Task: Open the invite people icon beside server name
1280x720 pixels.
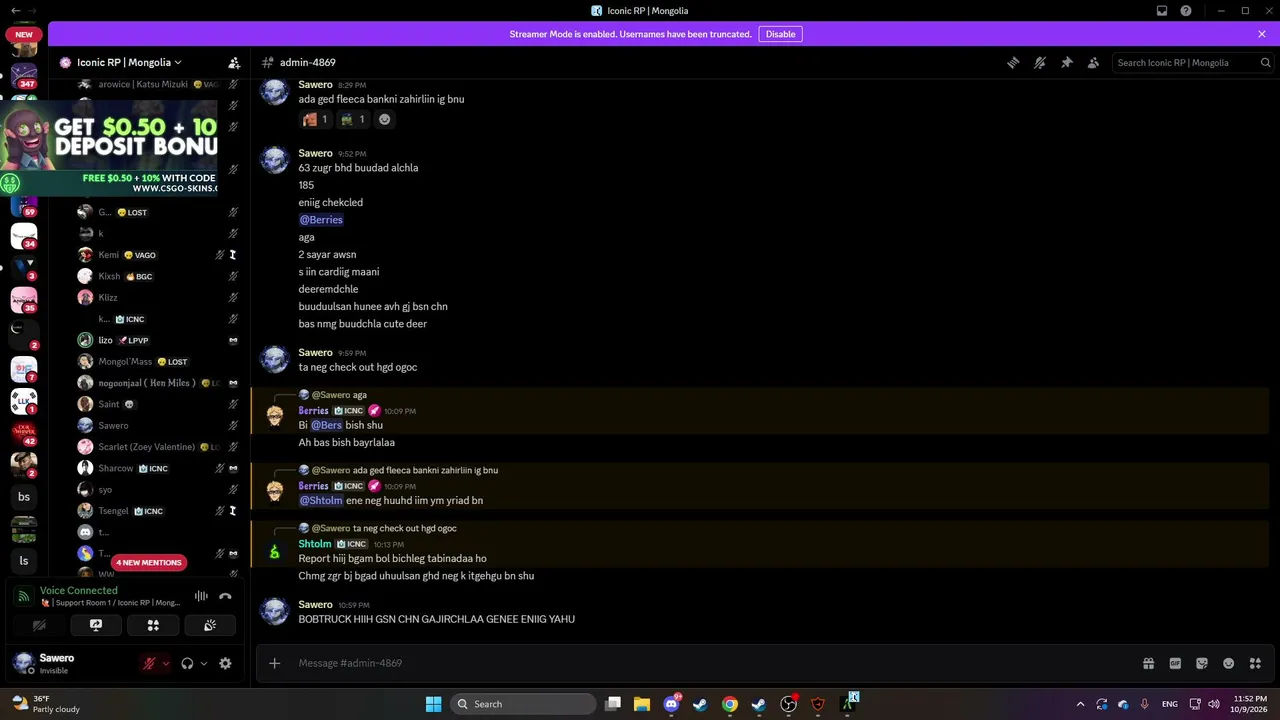Action: (234, 62)
